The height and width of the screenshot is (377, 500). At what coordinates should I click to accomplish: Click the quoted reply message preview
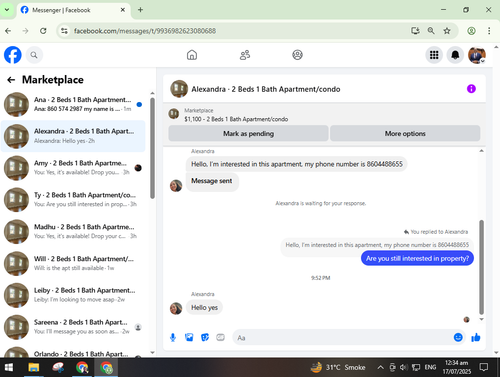tap(377, 245)
